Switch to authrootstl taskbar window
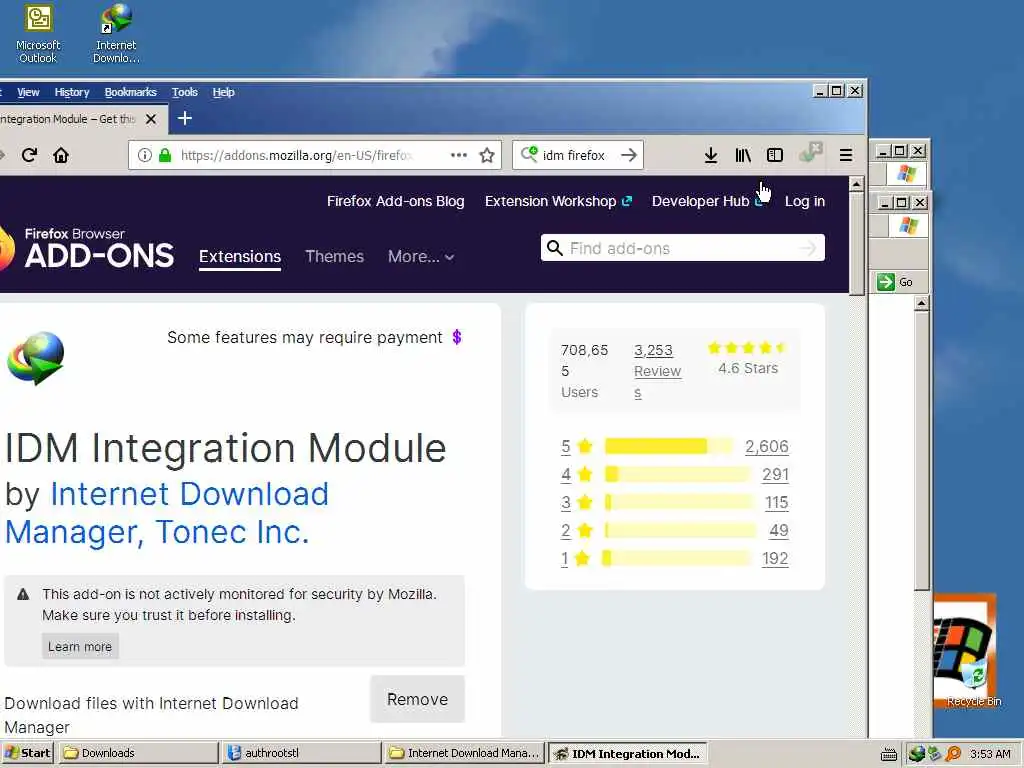Image resolution: width=1024 pixels, height=768 pixels. 301,754
